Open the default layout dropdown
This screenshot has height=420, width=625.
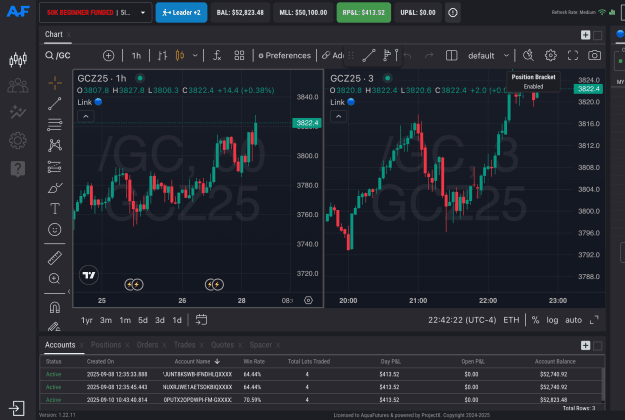click(x=489, y=55)
